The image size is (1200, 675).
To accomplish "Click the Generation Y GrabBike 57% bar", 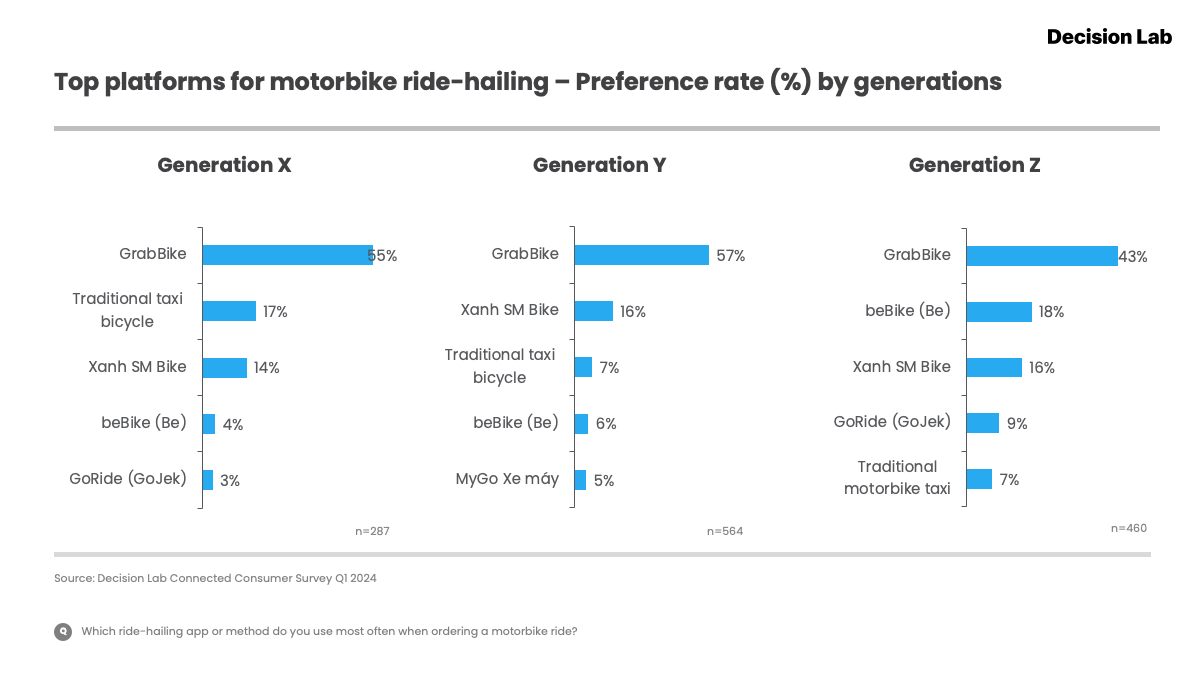I will pos(641,255).
